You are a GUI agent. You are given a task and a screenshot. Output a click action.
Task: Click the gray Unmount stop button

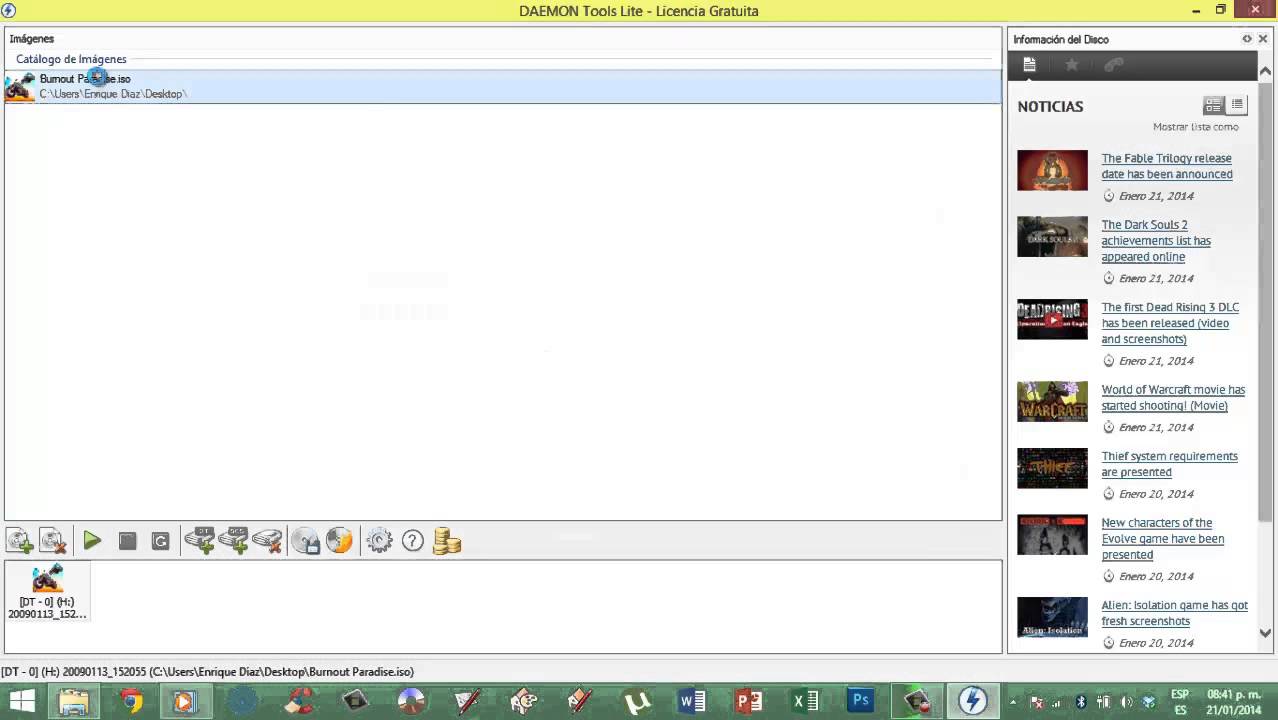pos(127,541)
